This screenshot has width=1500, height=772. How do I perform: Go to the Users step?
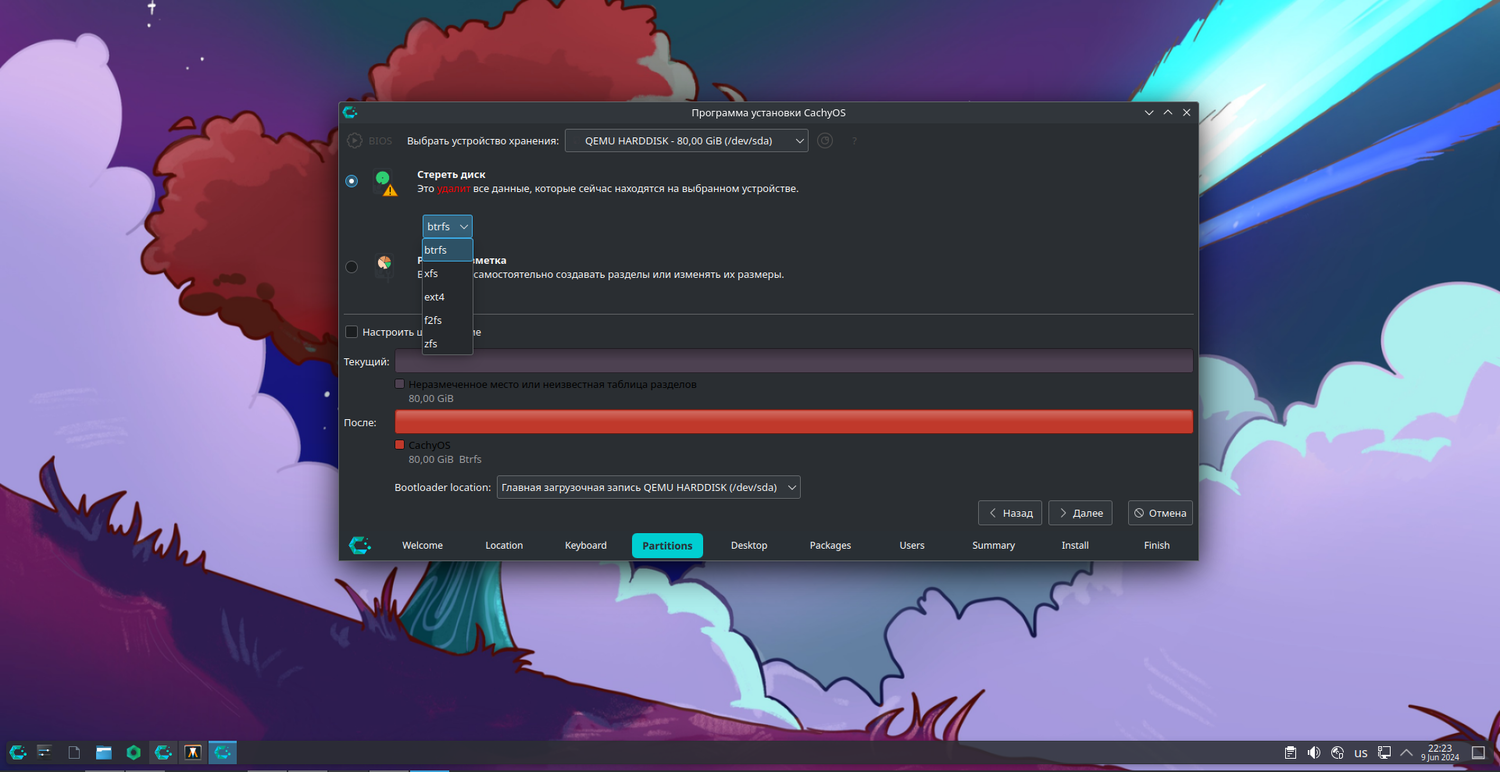[x=912, y=545]
